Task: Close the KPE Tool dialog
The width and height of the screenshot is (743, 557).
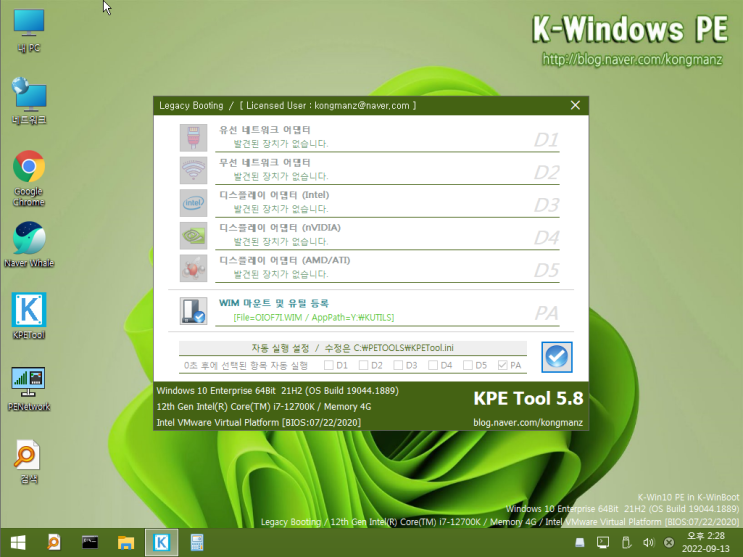Action: 575,105
